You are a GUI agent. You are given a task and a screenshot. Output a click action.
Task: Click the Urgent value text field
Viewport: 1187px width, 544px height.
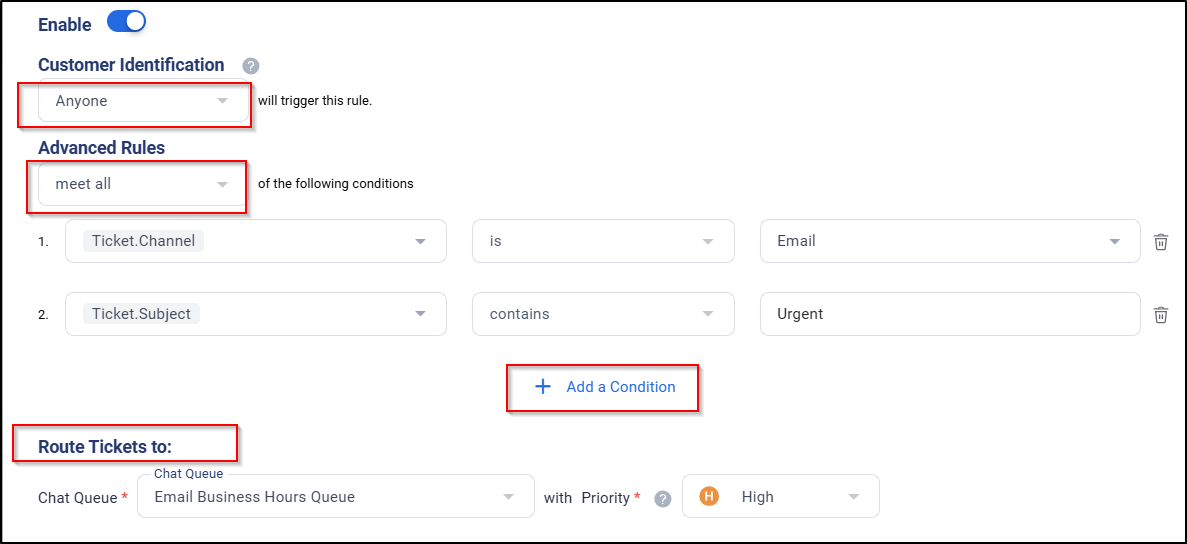[x=950, y=314]
